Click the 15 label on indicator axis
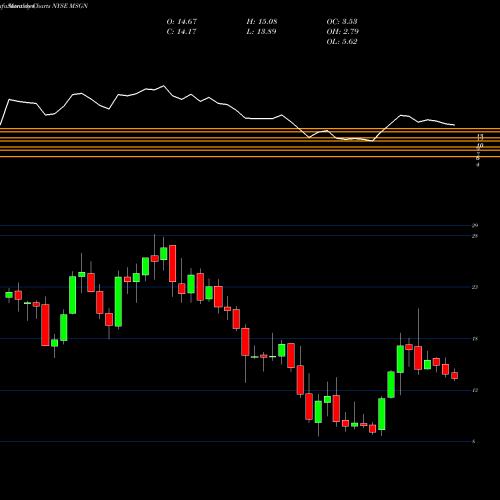This screenshot has width=500, height=500. tap(480, 137)
